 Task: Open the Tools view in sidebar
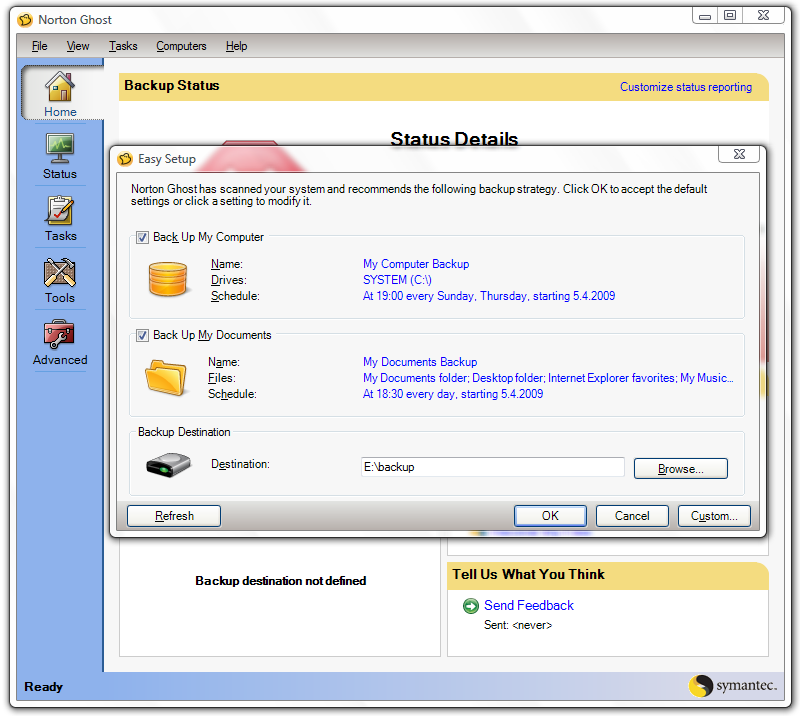coord(60,280)
